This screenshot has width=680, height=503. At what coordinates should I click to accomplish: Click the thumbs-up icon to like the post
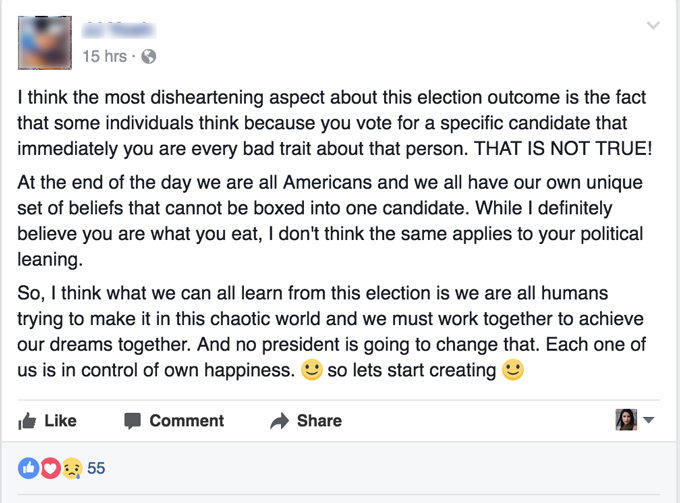(x=28, y=421)
